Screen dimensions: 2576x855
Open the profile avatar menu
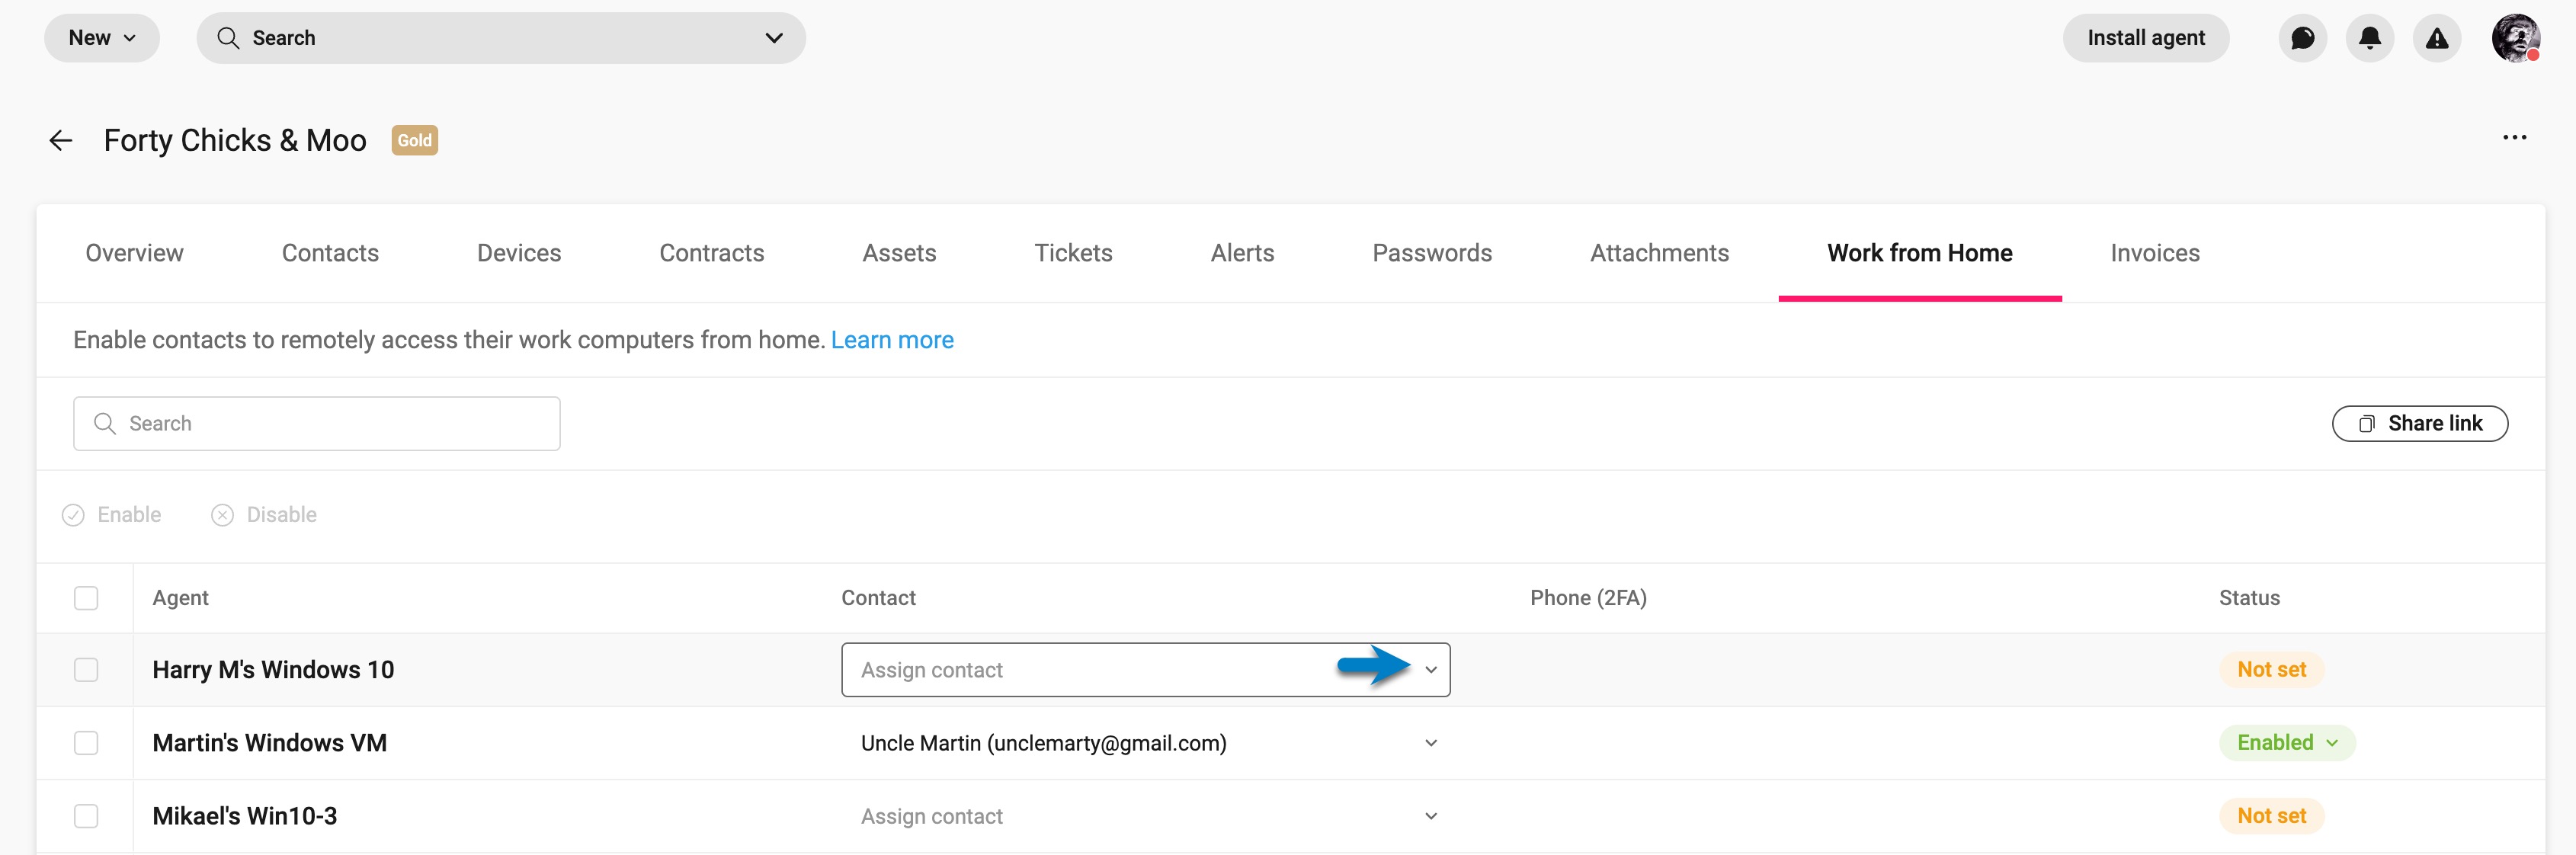coord(2516,38)
